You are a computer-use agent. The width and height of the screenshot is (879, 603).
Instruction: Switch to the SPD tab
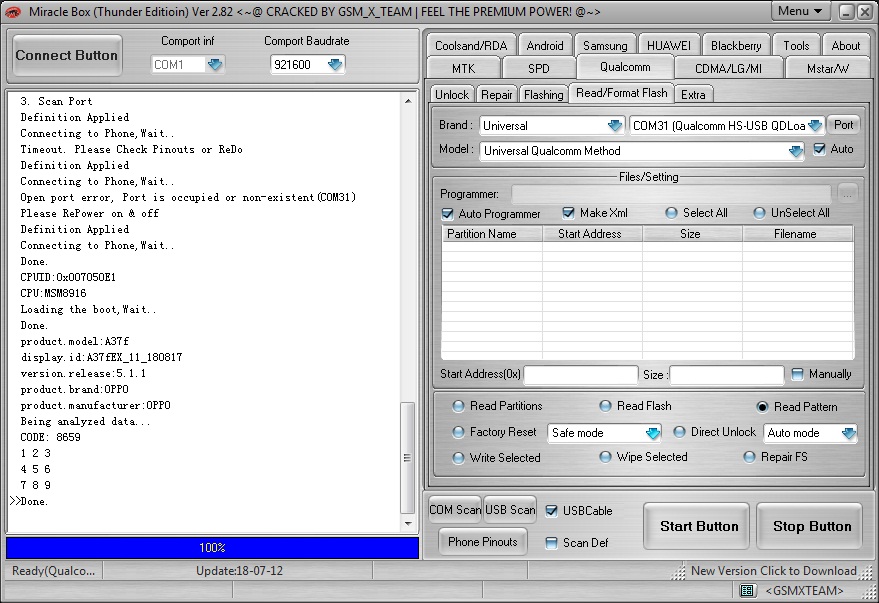click(539, 68)
